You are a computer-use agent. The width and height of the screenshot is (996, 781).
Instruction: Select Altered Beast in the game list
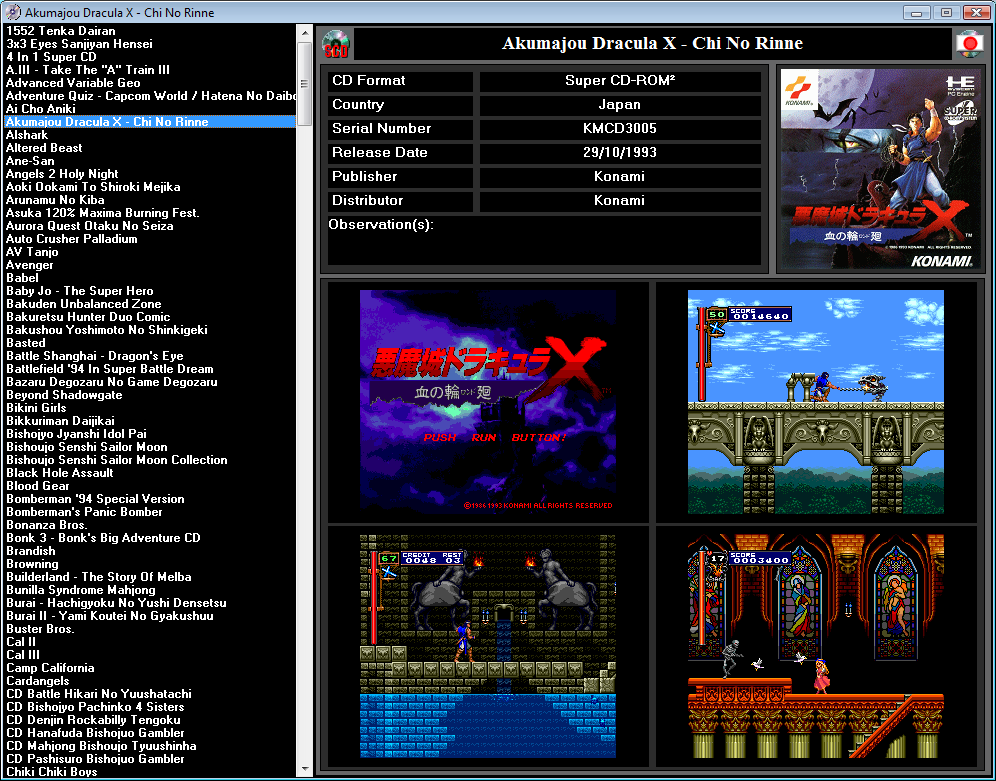click(x=44, y=148)
